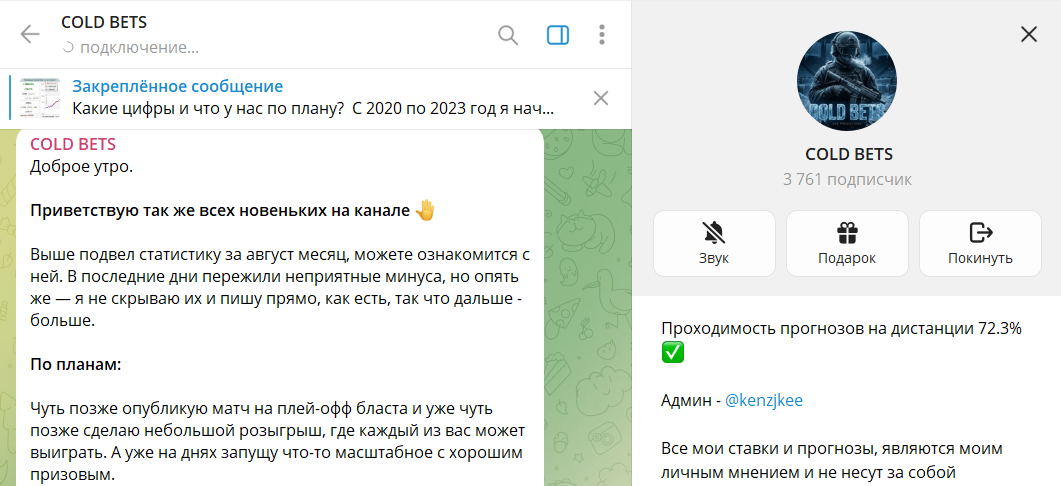
Task: Go back using the left arrow icon
Action: pyautogui.click(x=30, y=35)
